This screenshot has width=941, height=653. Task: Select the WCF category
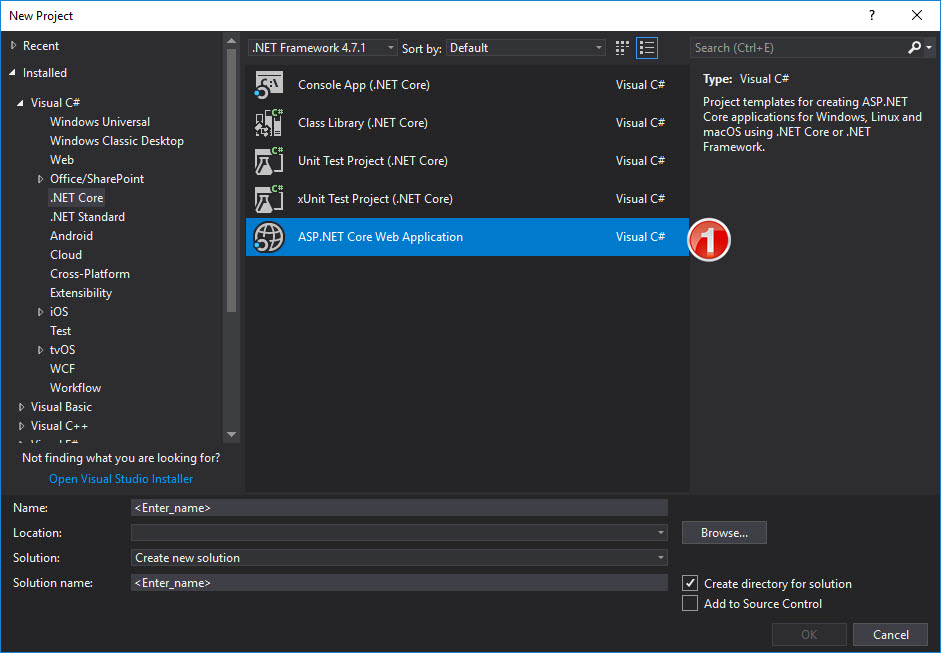[x=62, y=369]
